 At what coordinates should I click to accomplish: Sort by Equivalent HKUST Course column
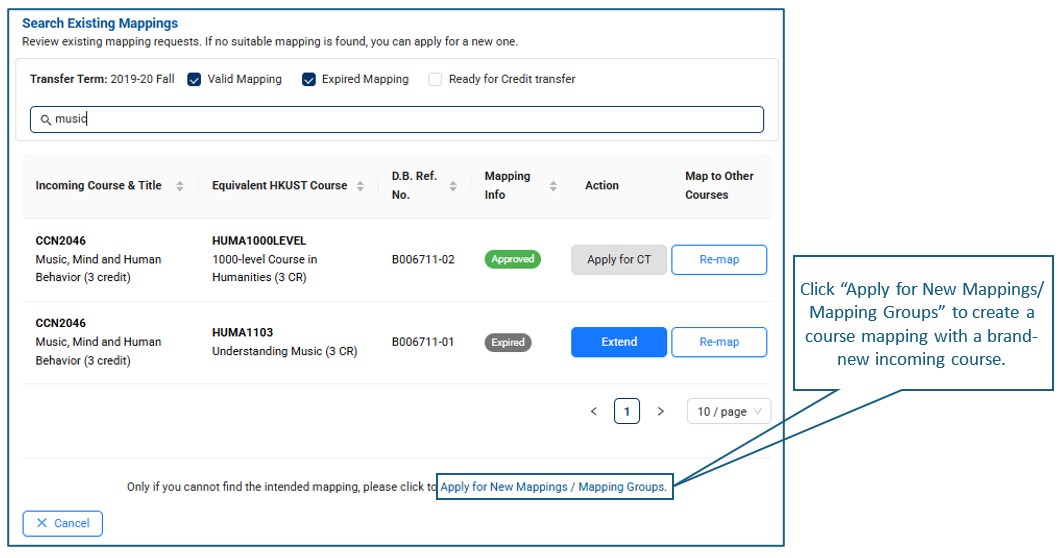pyautogui.click(x=360, y=185)
